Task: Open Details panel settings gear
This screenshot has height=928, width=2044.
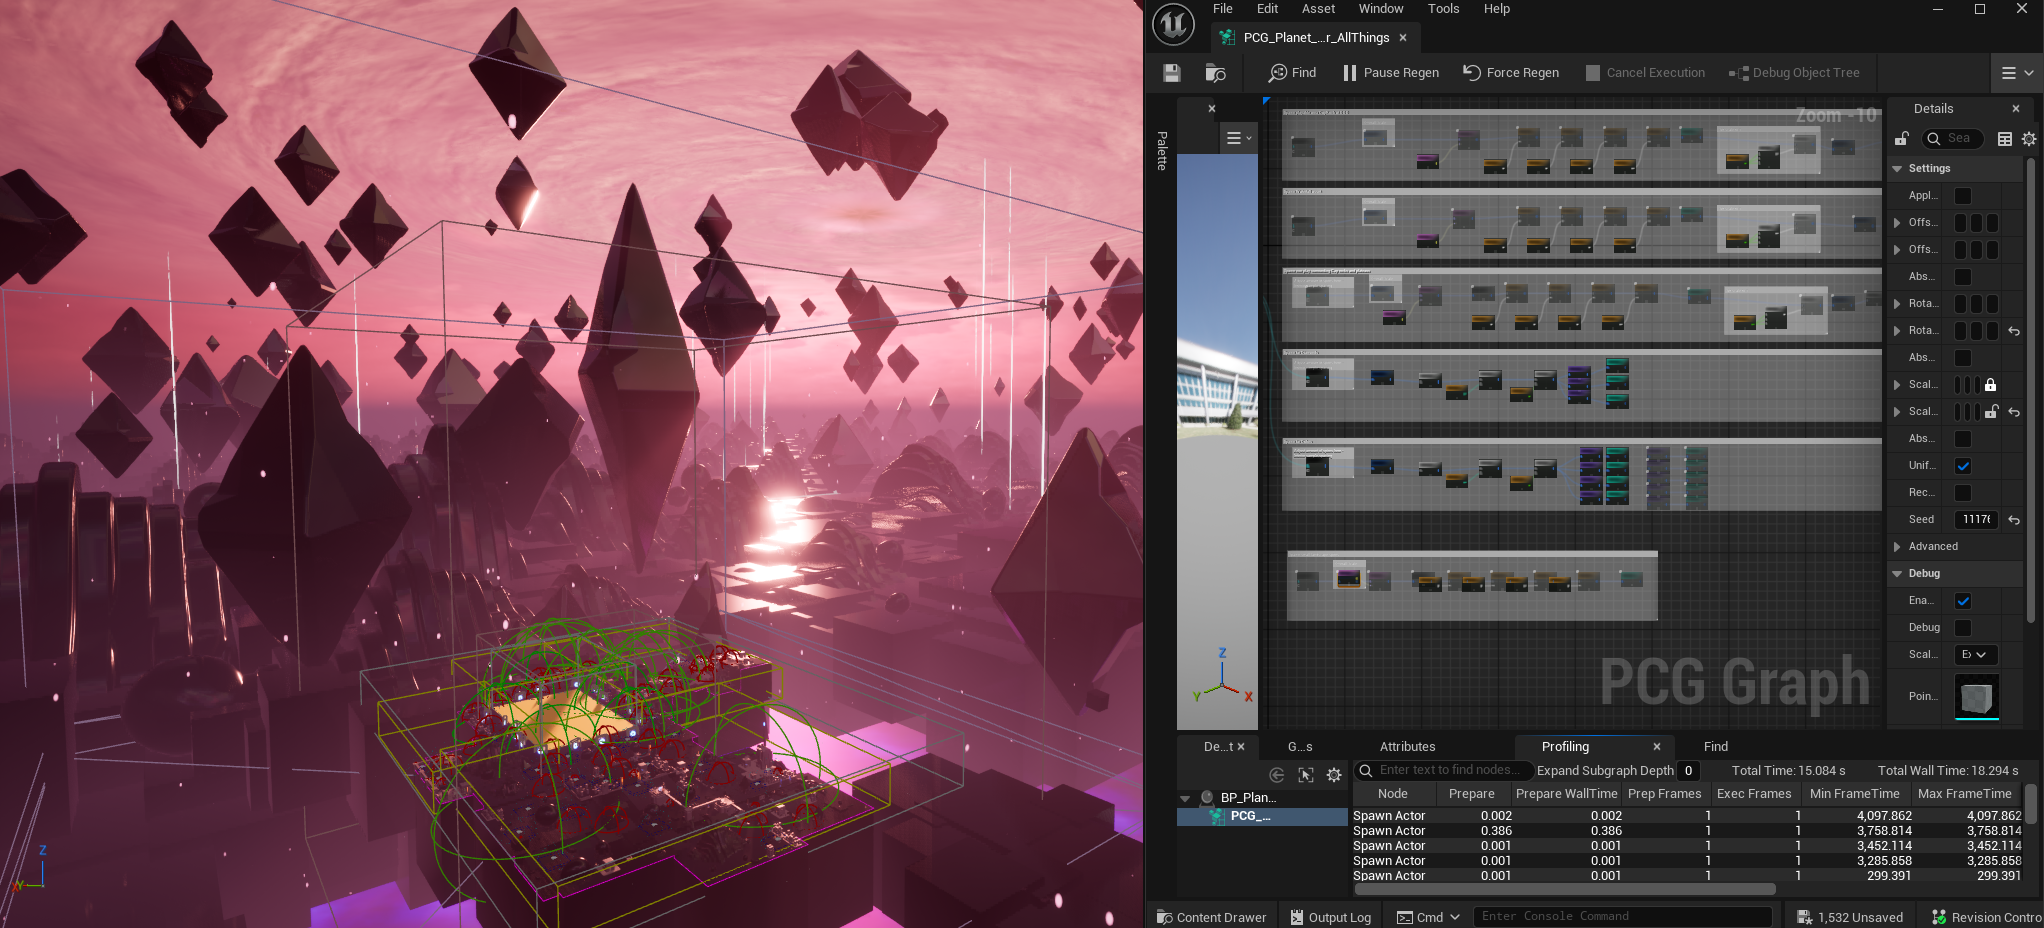Action: coord(2029,139)
